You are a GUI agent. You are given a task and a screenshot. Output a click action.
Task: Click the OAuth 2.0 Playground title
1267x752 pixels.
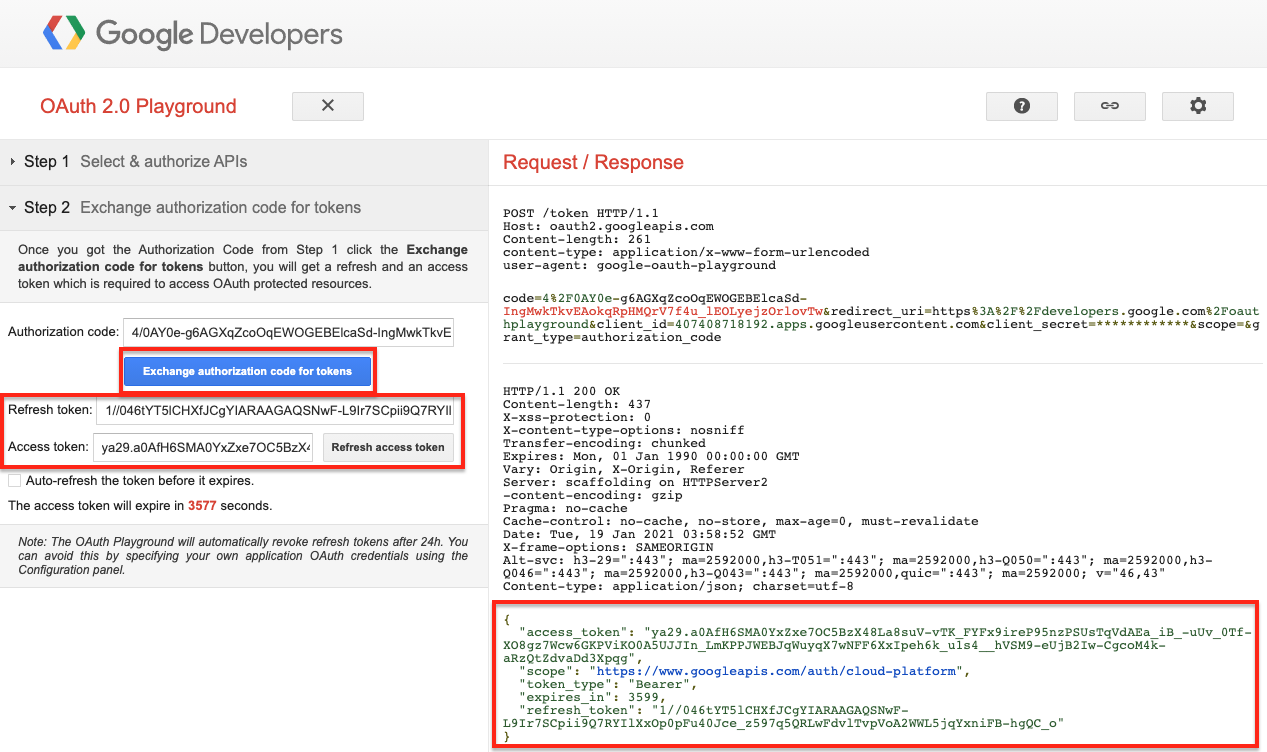(138, 107)
